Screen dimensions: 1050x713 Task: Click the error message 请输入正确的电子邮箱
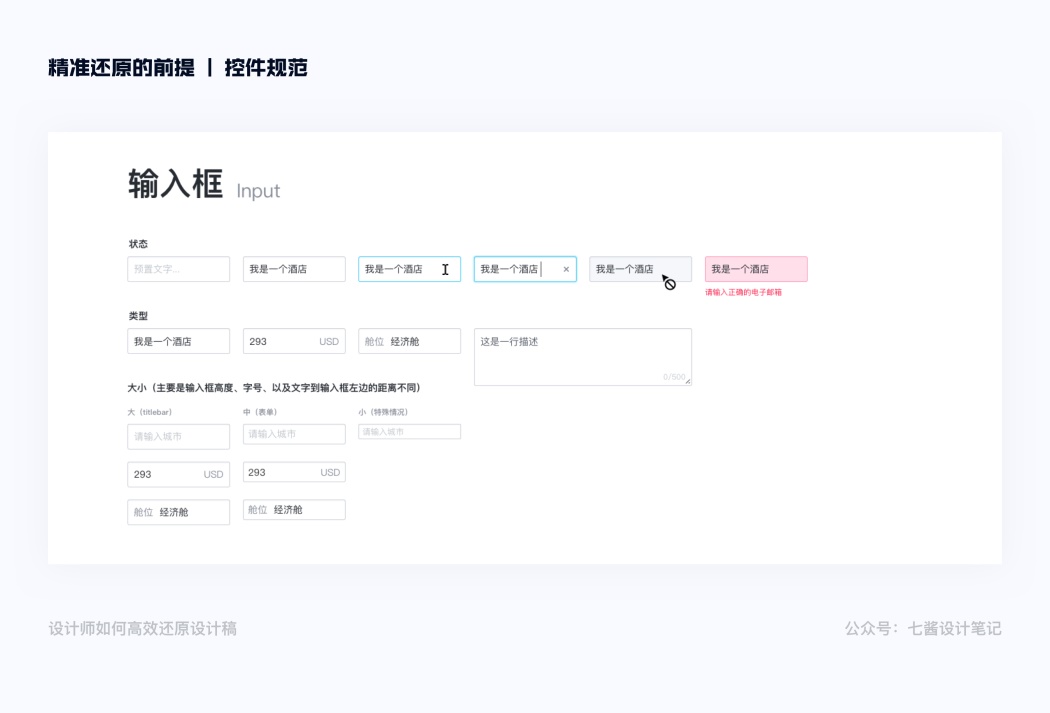(743, 293)
